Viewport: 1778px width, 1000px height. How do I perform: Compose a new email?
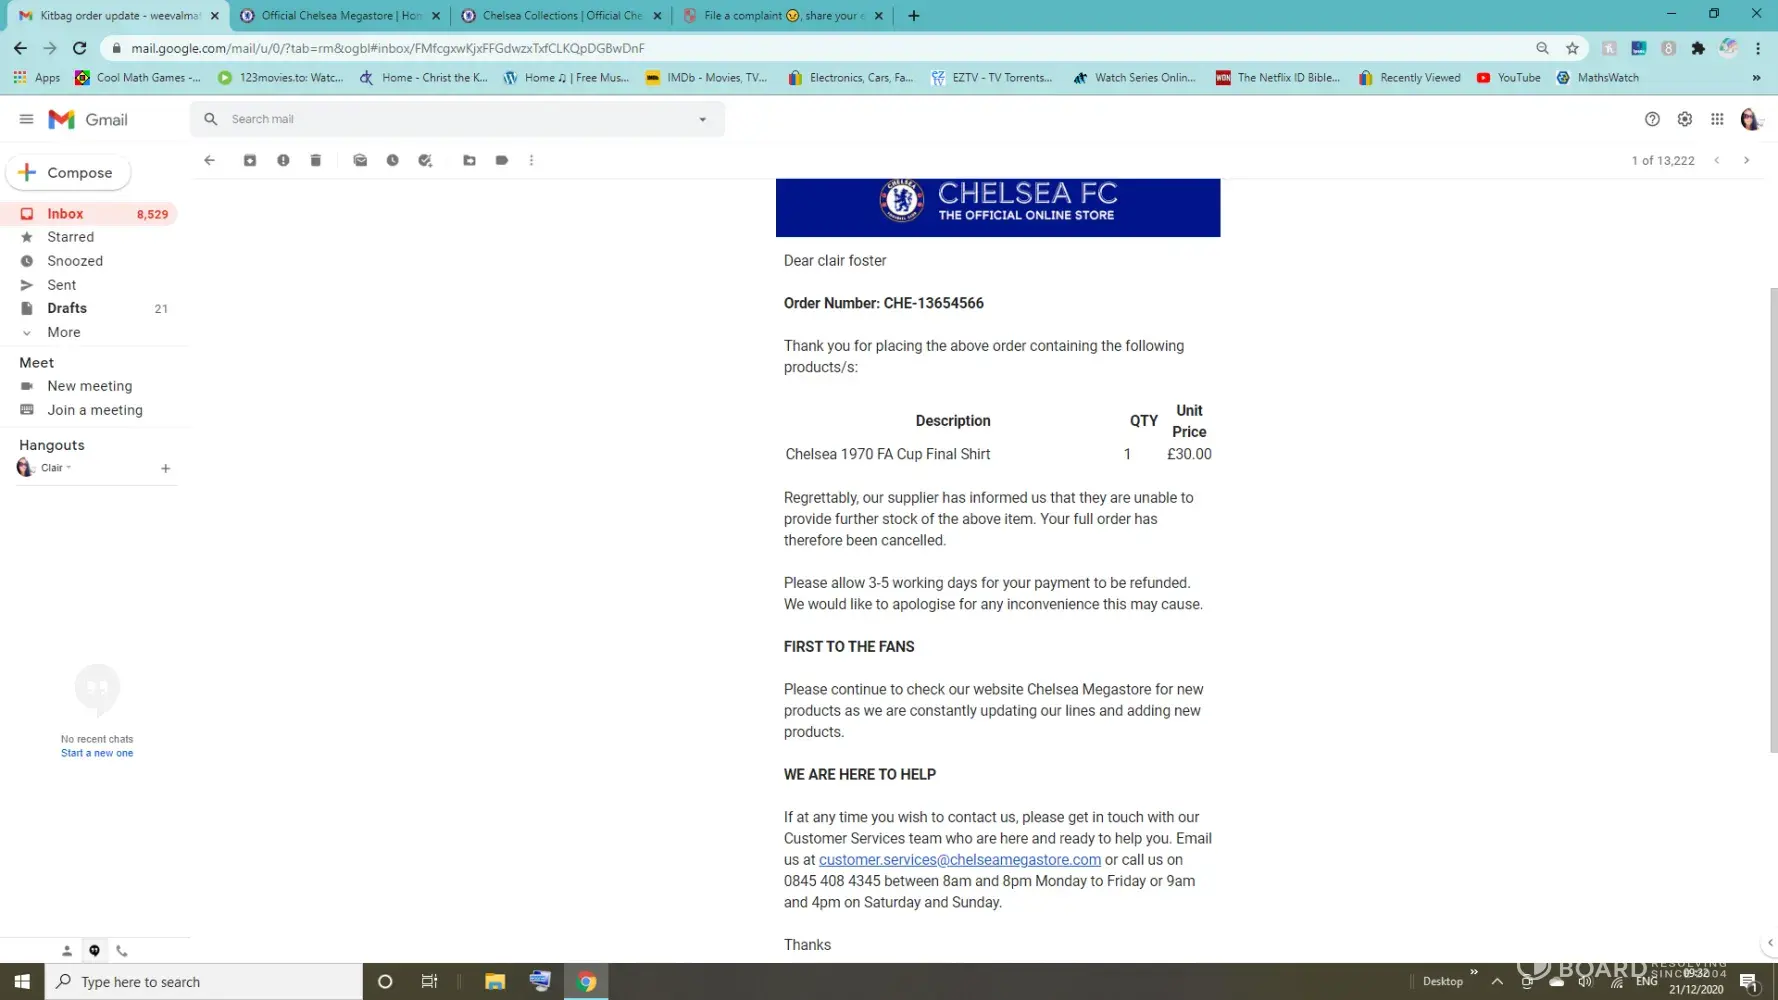68,172
